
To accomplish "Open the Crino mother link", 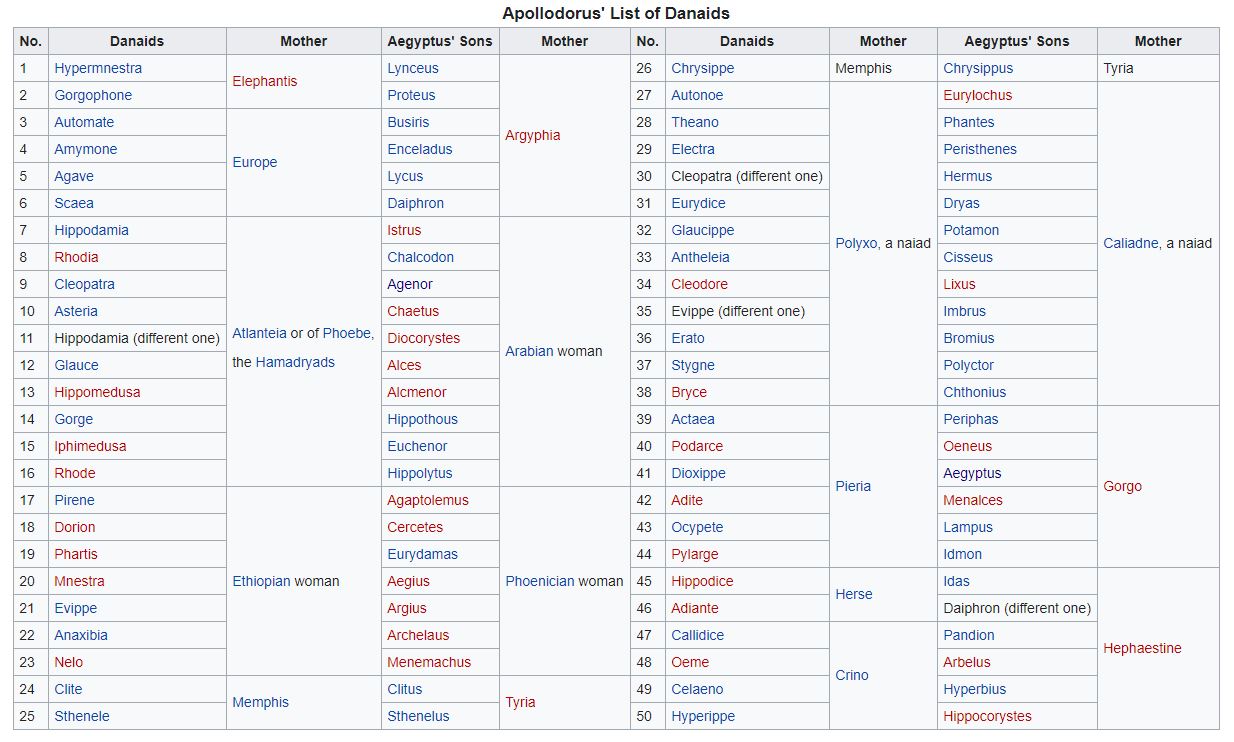I will click(852, 675).
